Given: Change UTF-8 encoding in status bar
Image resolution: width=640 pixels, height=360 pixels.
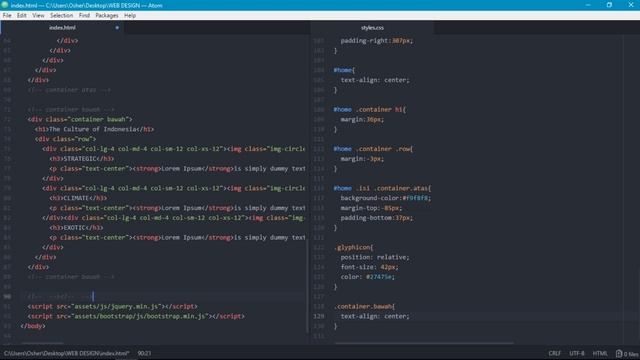Looking at the screenshot, I should click(x=577, y=353).
